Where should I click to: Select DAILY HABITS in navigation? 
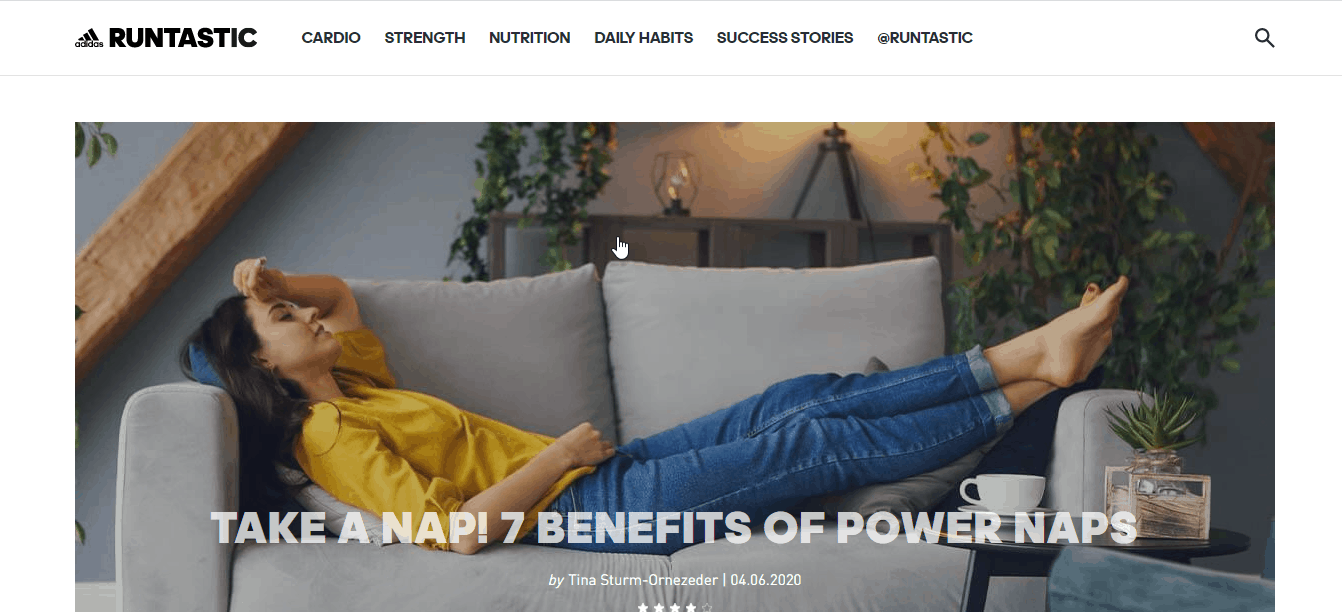coord(644,38)
